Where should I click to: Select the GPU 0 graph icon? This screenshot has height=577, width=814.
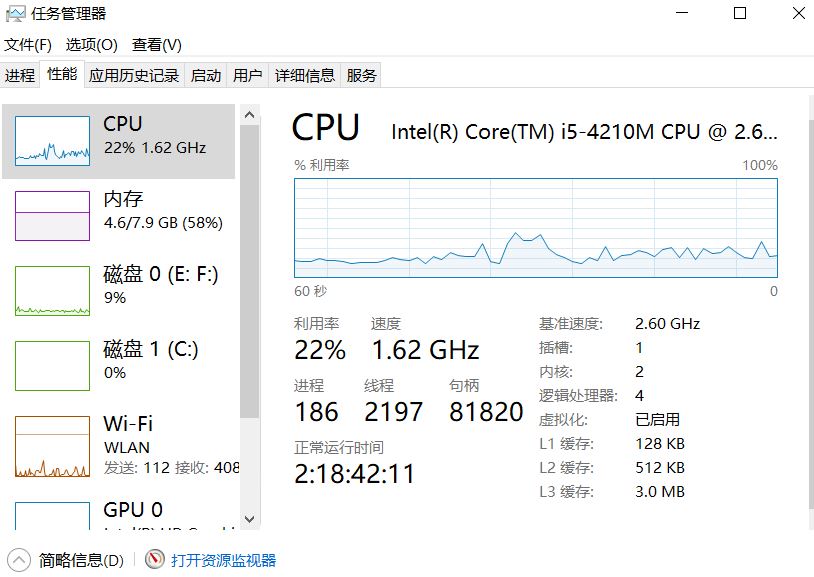tap(52, 516)
